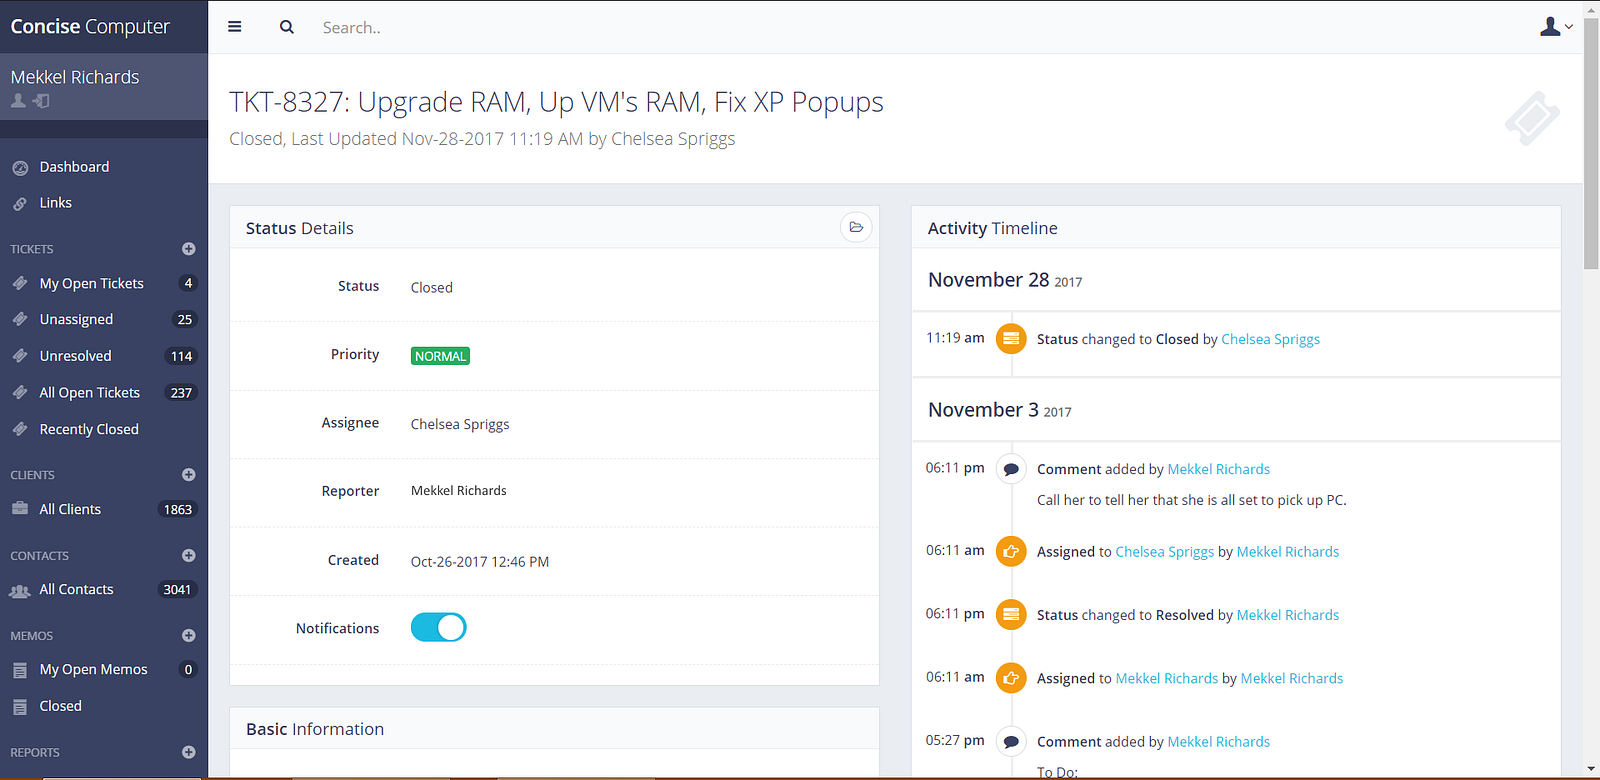Click the comment text 'Call her to tell her'

tap(1192, 500)
